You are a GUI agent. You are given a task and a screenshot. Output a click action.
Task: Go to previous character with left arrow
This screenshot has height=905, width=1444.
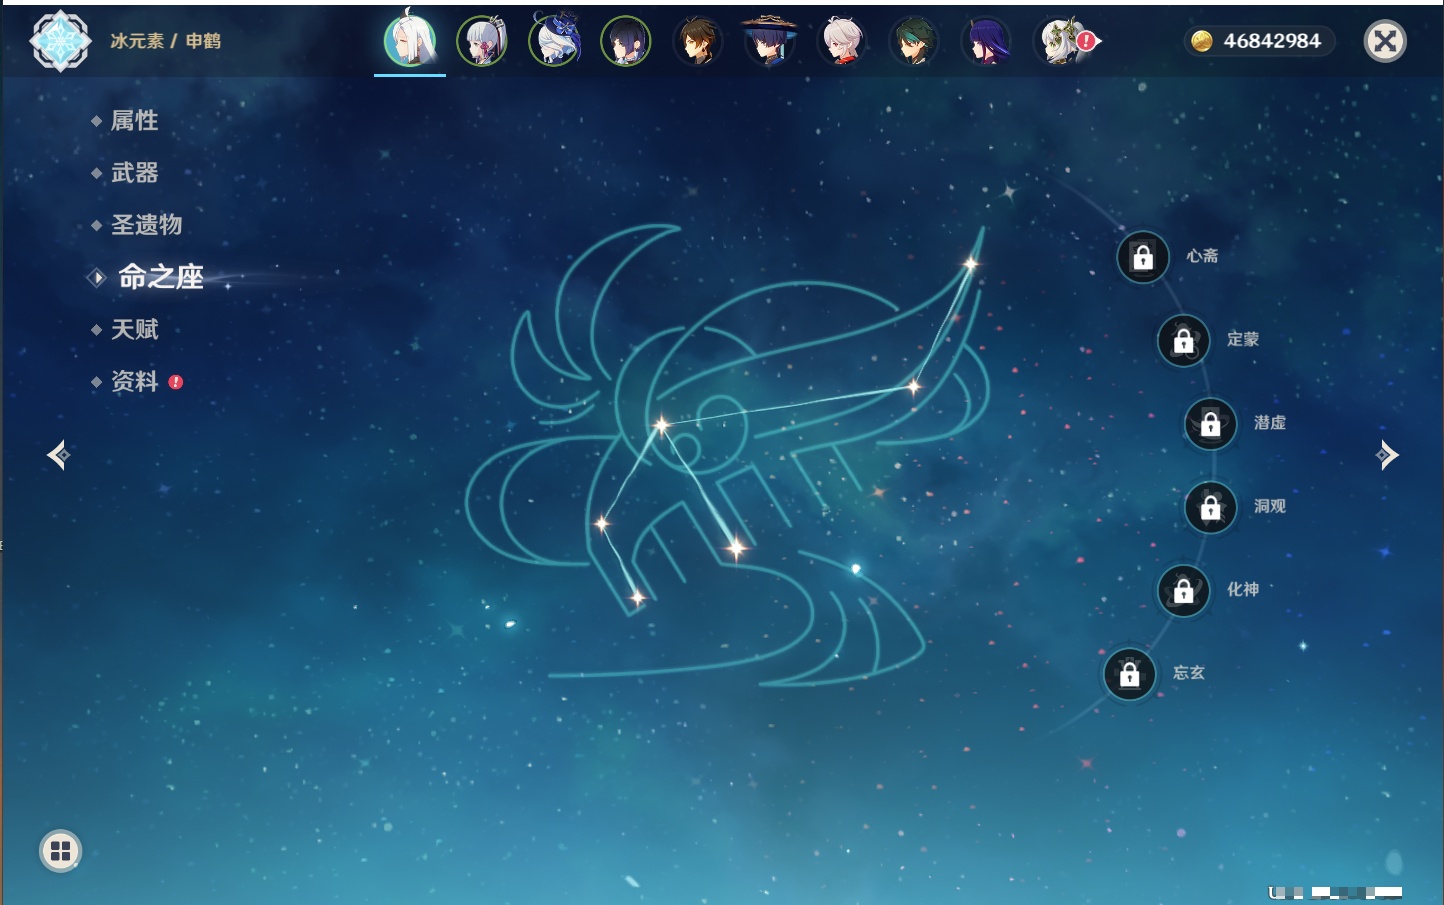point(58,455)
